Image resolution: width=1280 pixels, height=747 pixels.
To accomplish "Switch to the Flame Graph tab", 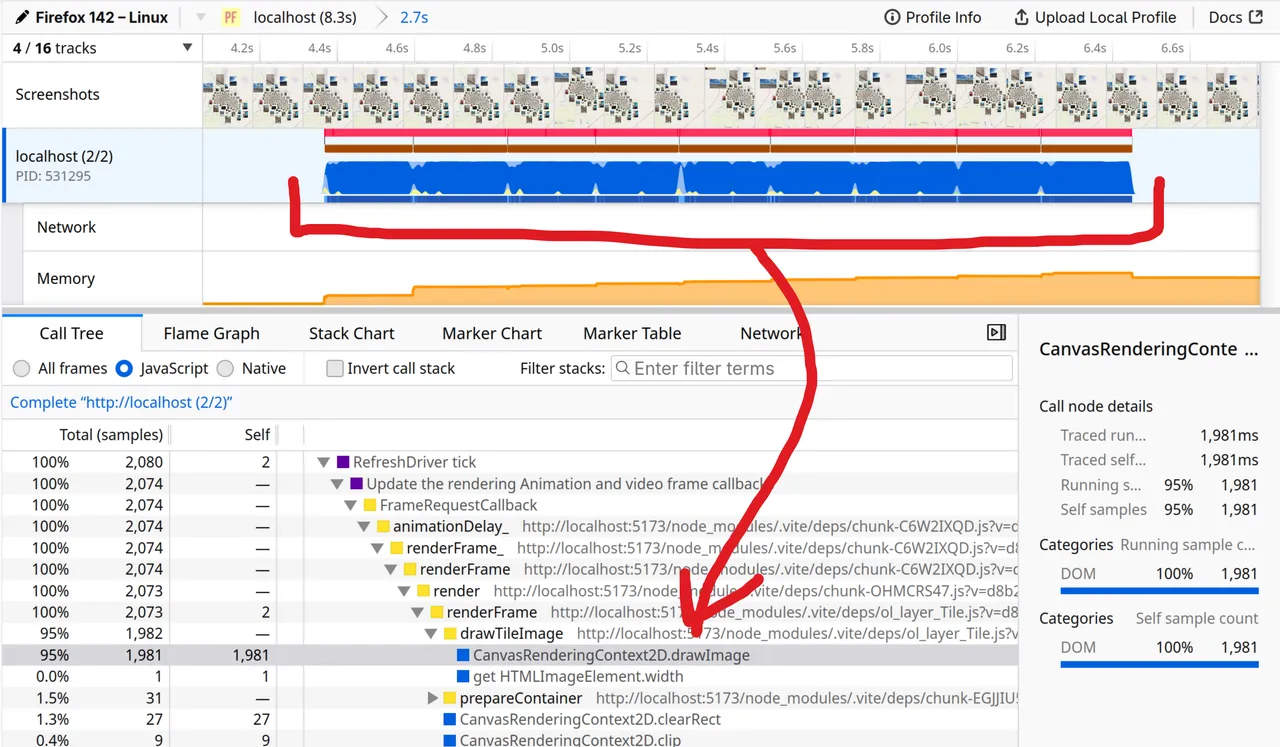I will 211,333.
